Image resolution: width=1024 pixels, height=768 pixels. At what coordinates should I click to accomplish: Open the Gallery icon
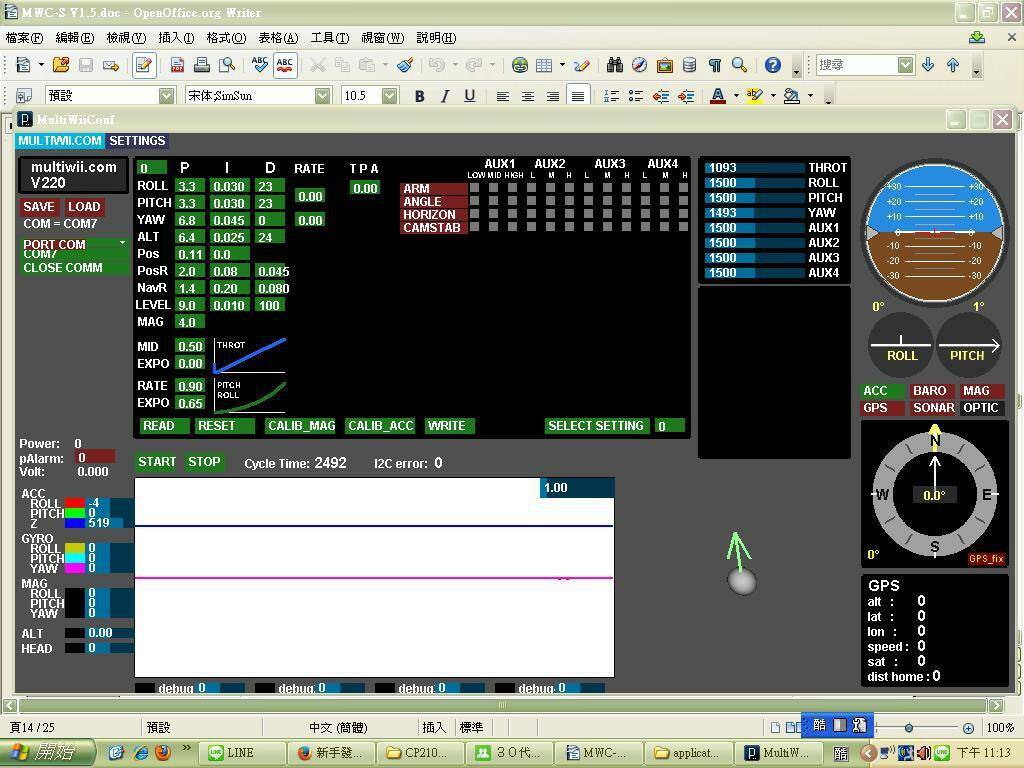(665, 65)
